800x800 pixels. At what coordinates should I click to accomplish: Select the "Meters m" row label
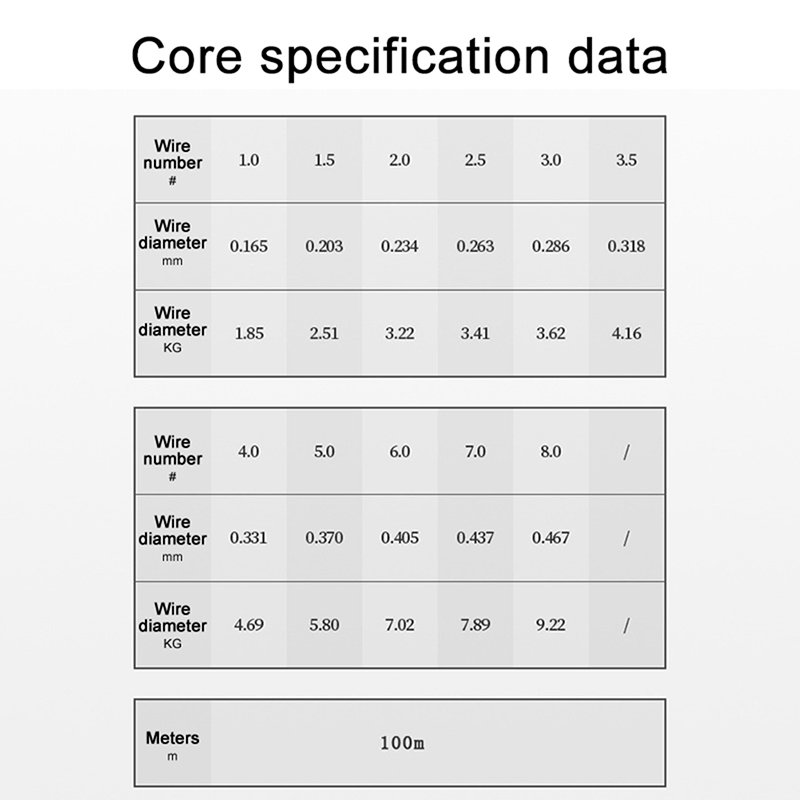[172, 745]
